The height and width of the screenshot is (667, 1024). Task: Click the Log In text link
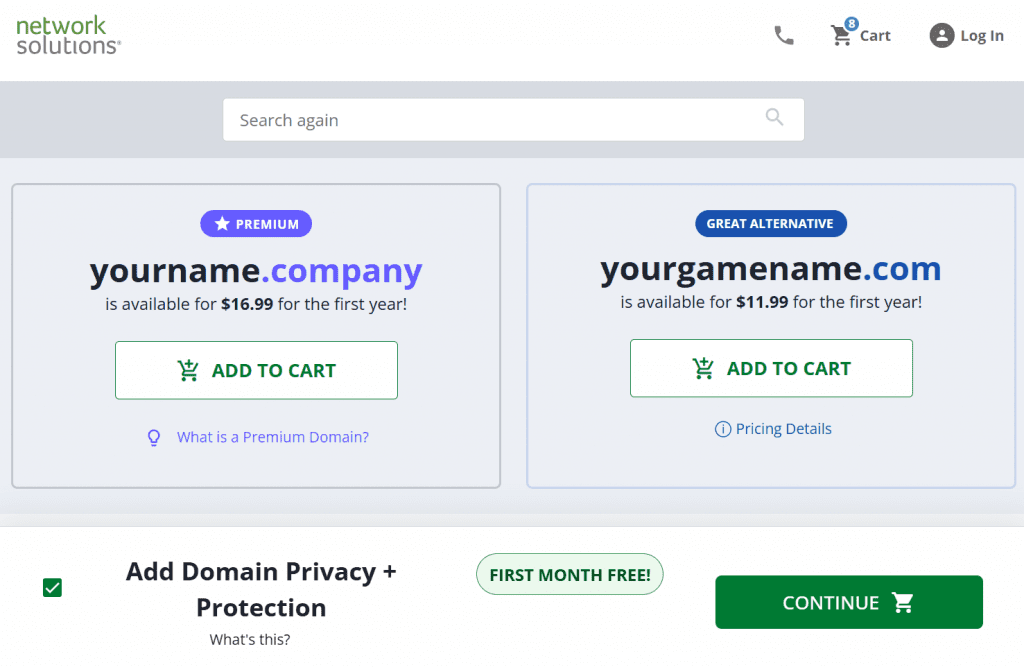click(x=982, y=36)
